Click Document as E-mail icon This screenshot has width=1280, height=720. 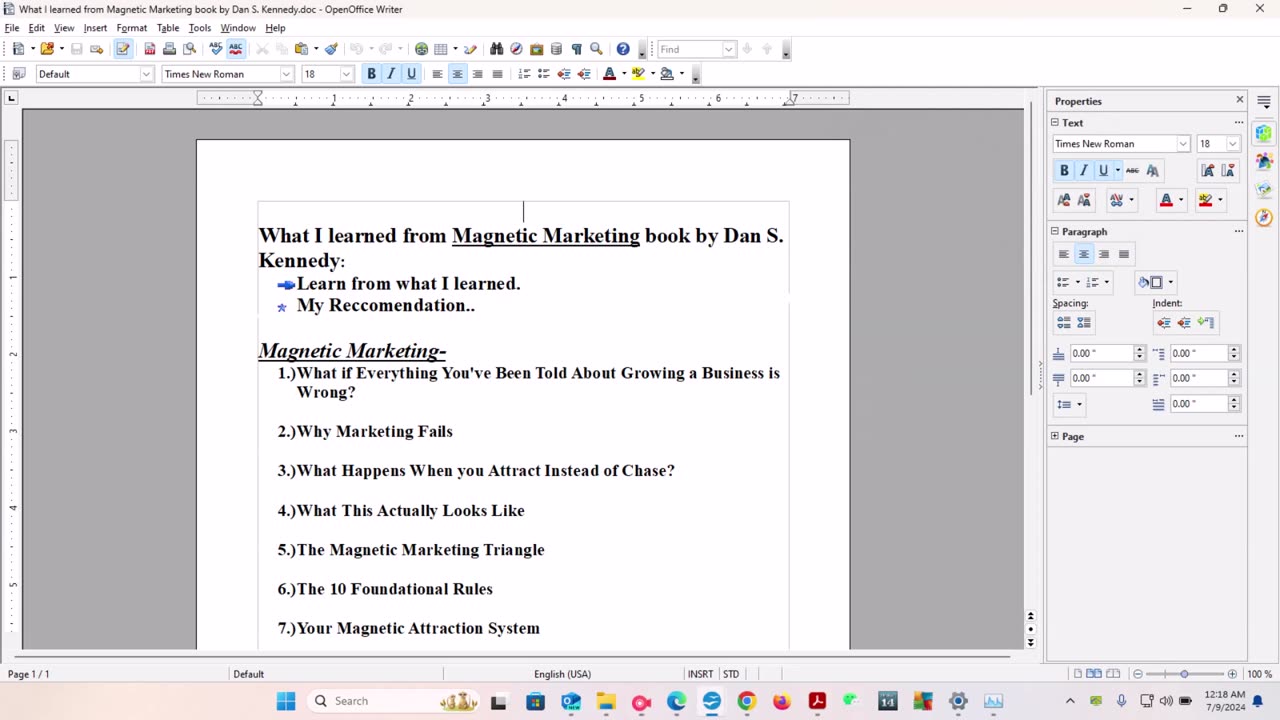click(96, 48)
